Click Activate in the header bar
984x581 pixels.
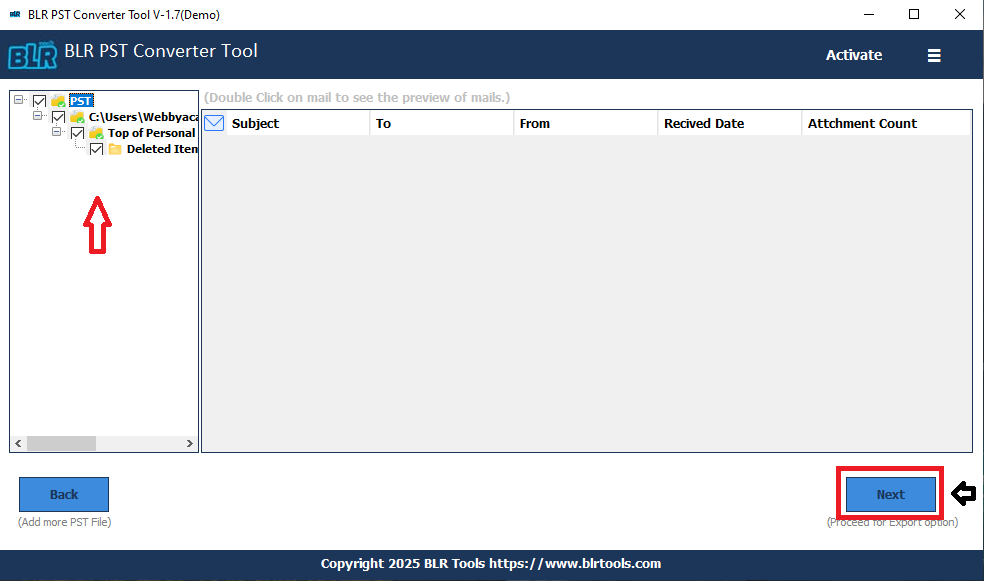click(853, 55)
